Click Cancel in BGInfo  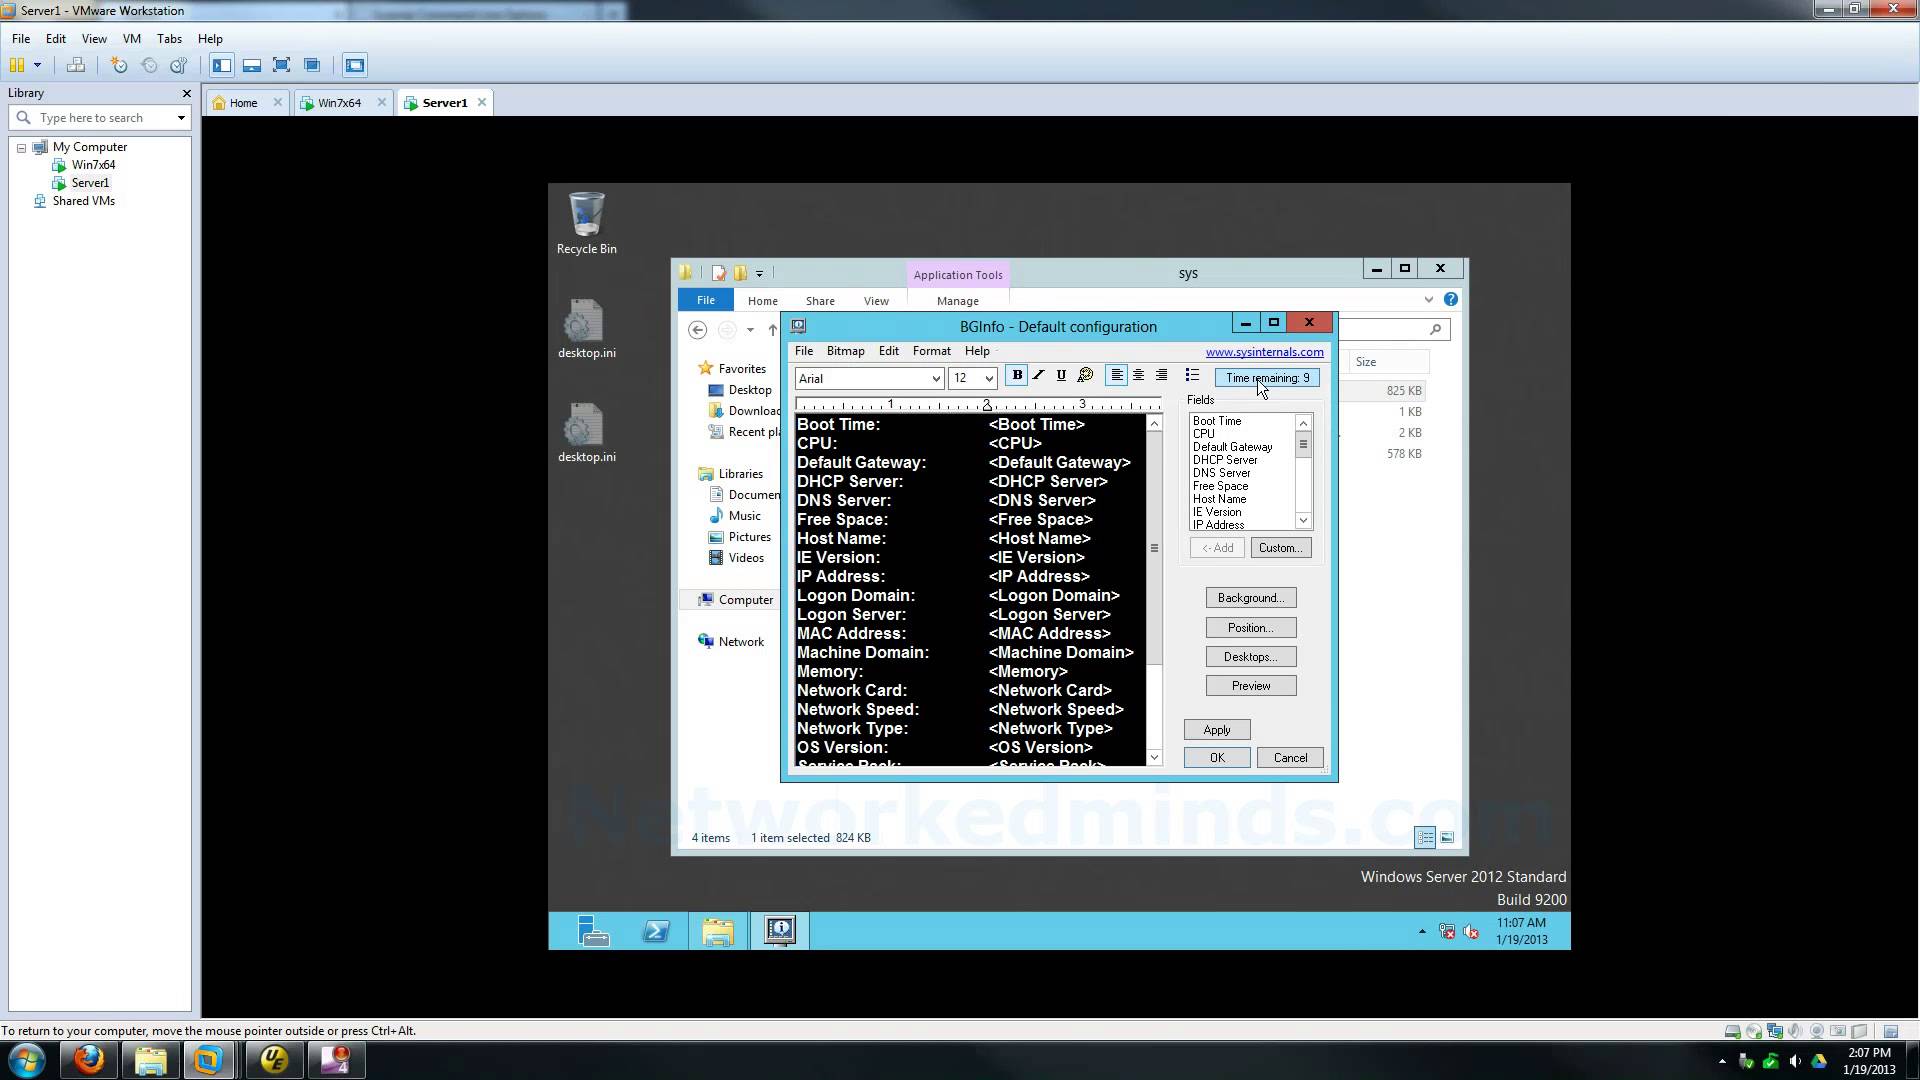(x=1290, y=758)
